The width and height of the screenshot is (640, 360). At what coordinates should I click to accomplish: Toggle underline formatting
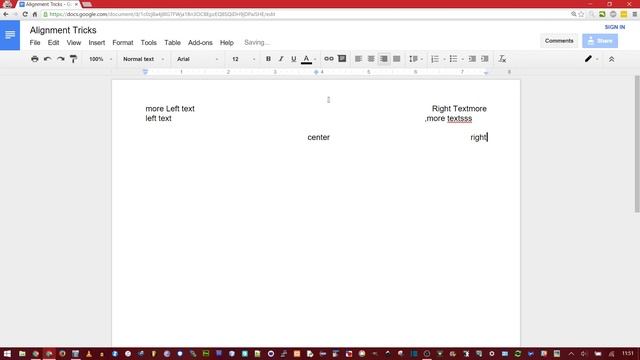293,59
